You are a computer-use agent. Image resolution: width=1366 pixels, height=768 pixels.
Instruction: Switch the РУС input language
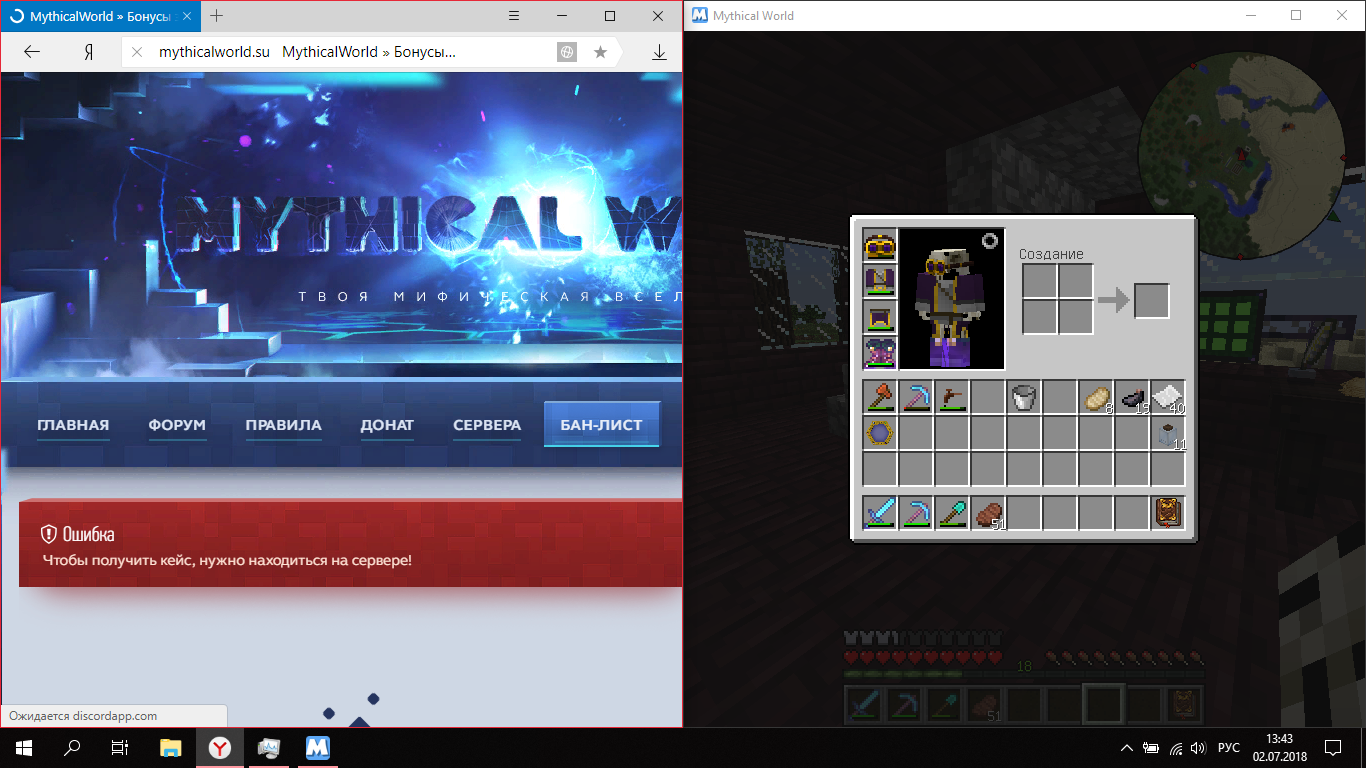click(1229, 748)
